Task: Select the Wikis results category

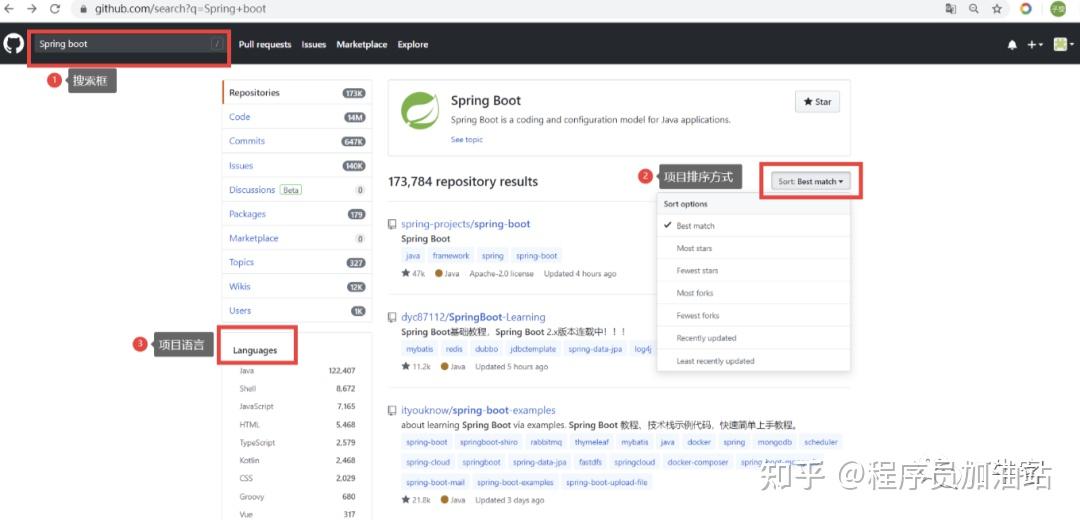Action: 297,287
